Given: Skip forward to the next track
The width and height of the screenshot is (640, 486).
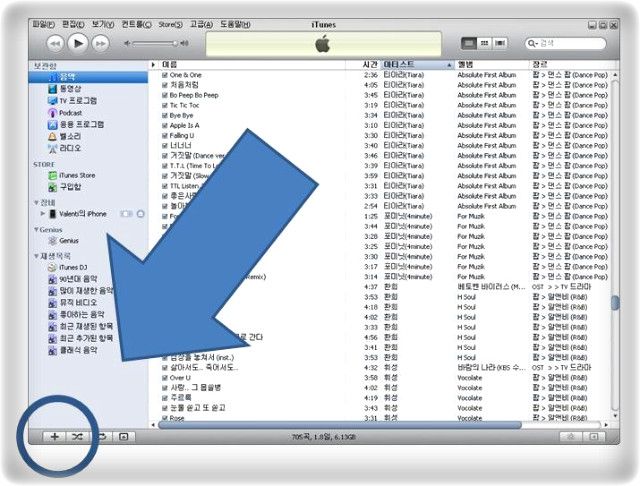Looking at the screenshot, I should tap(100, 44).
